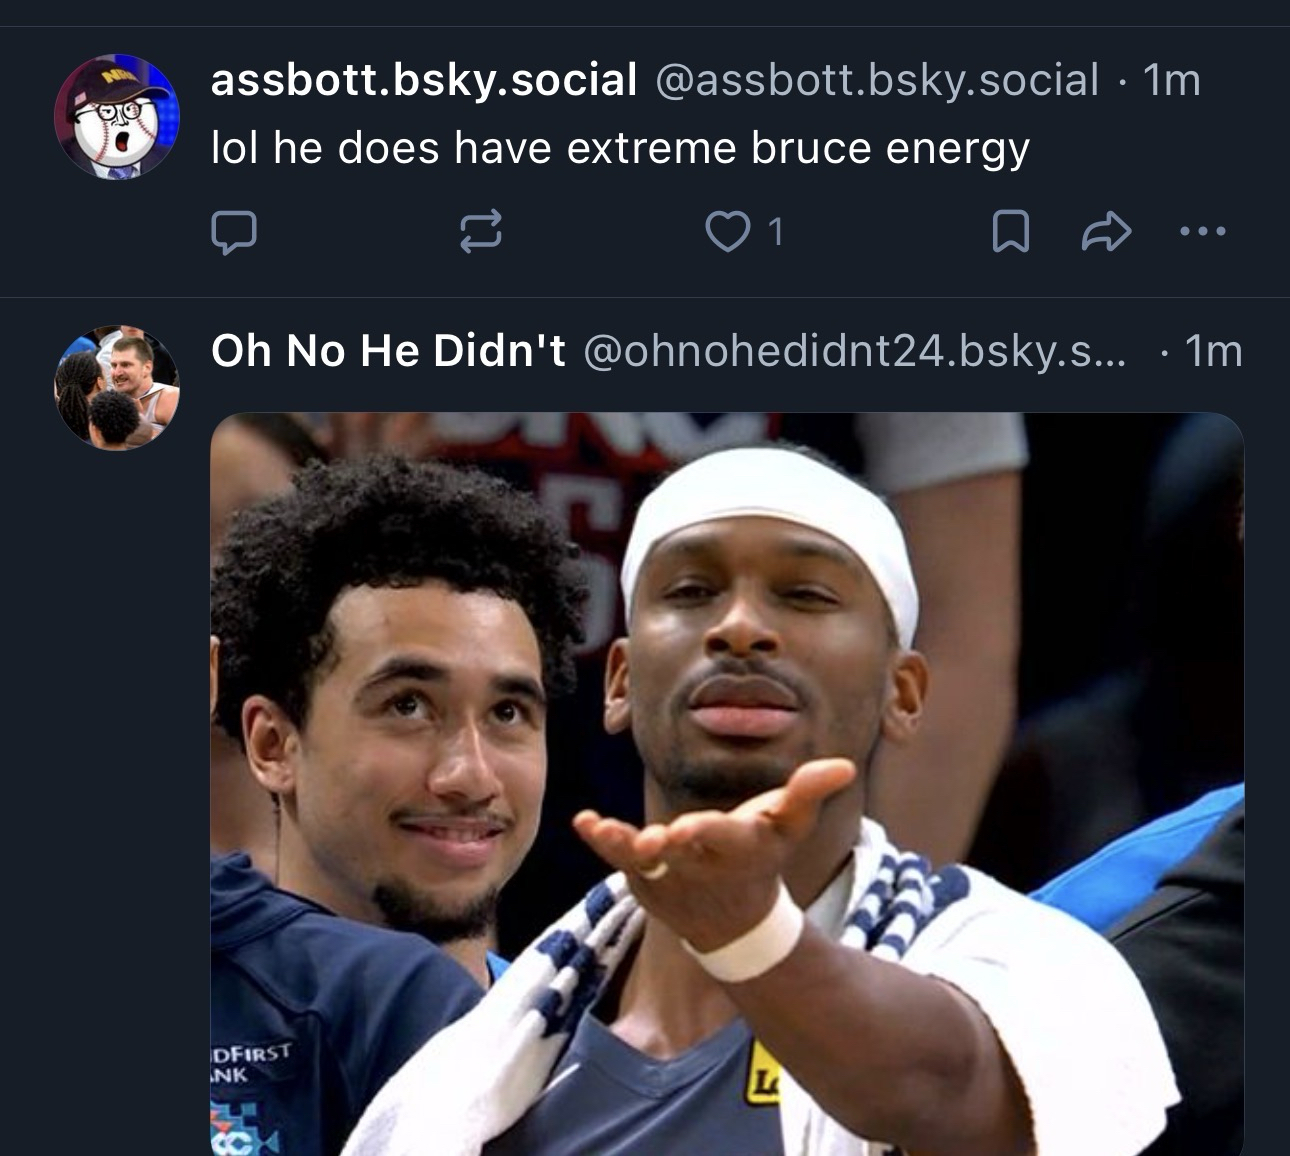Screen dimensions: 1290x1156
Task: Open assbott's baseball-head avatar profile
Action: 117,117
